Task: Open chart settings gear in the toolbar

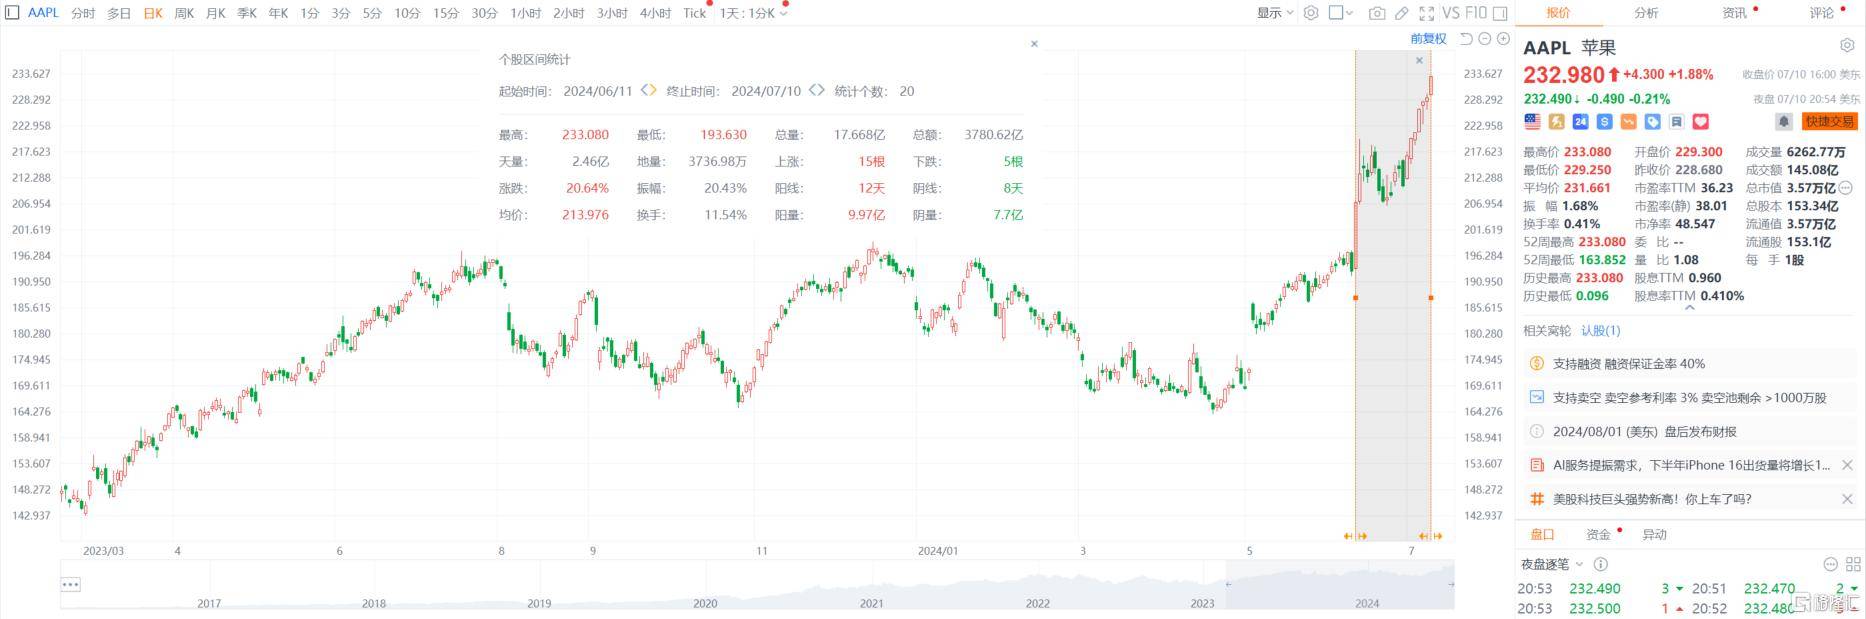Action: coord(1310,13)
